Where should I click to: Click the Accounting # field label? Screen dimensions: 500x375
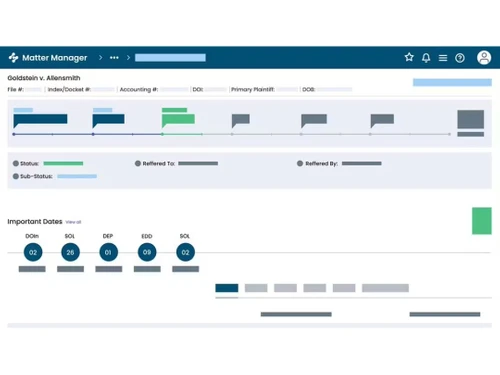[x=139, y=89]
